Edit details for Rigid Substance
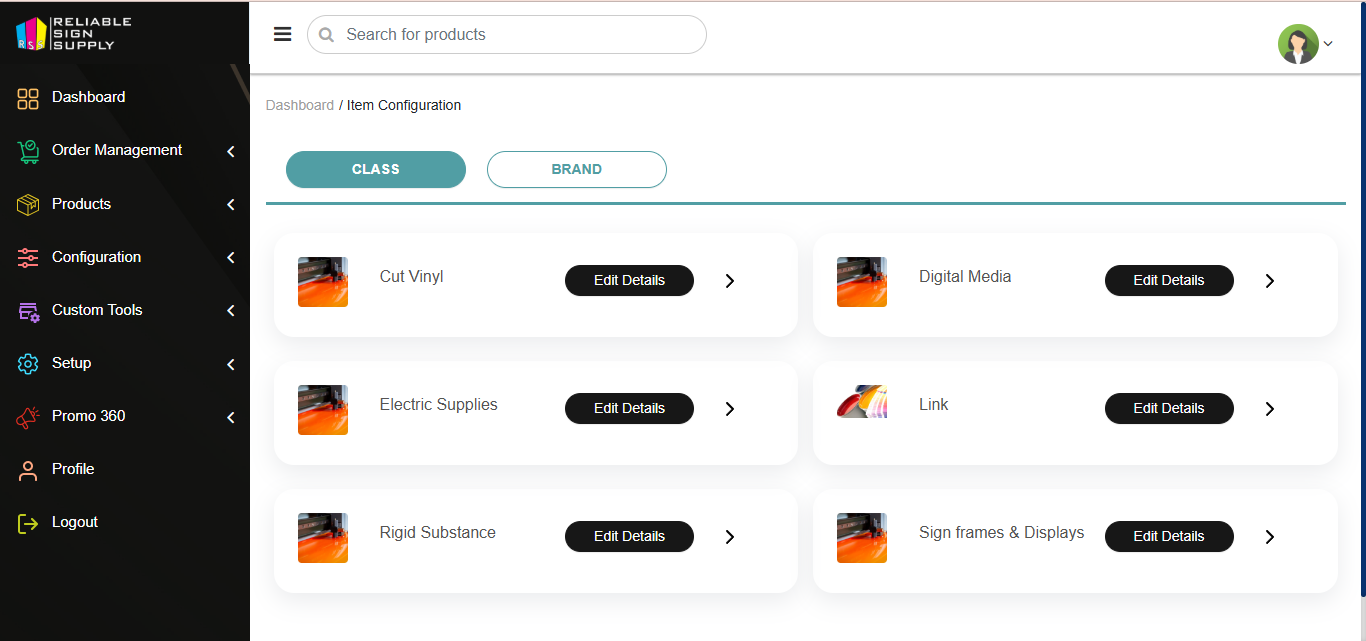The image size is (1366, 641). (x=629, y=537)
